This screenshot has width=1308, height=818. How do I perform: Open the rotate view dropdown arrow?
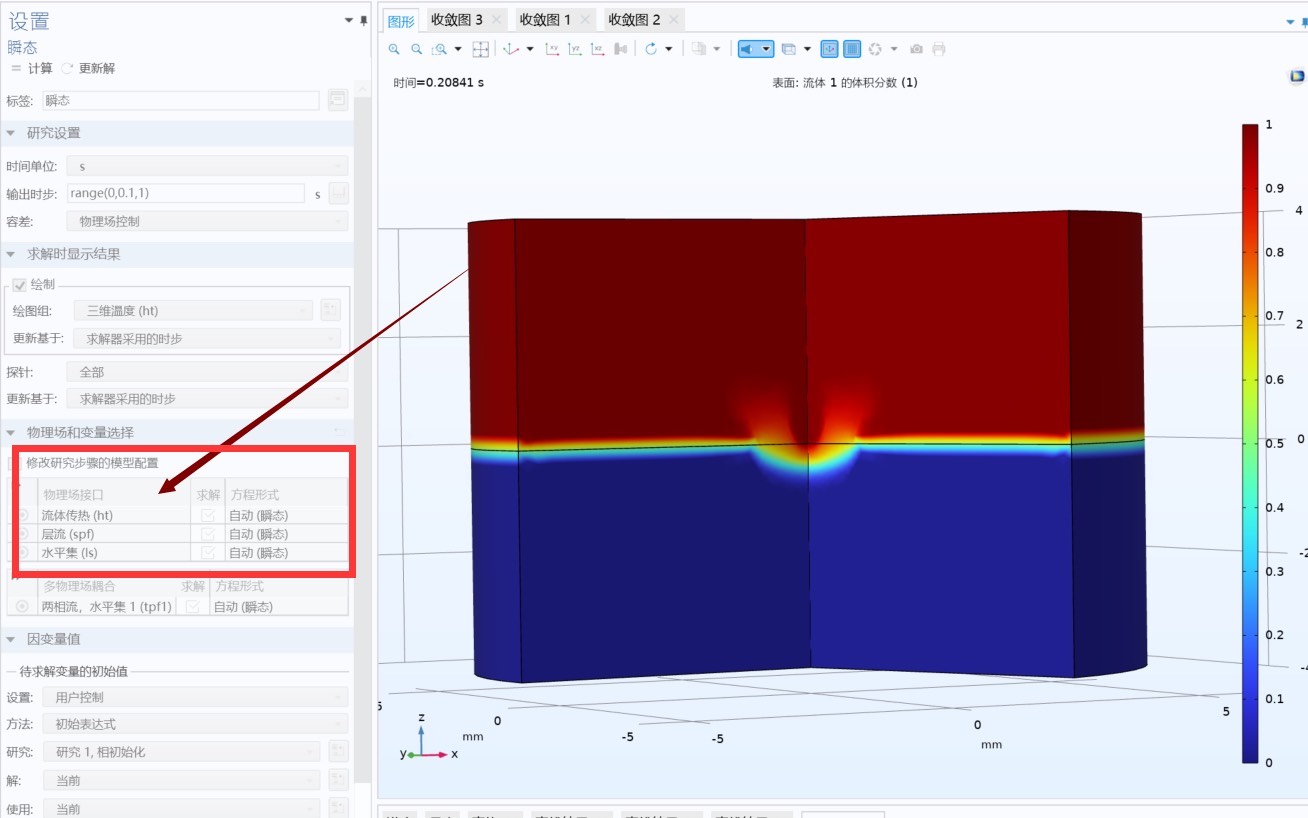pos(668,49)
